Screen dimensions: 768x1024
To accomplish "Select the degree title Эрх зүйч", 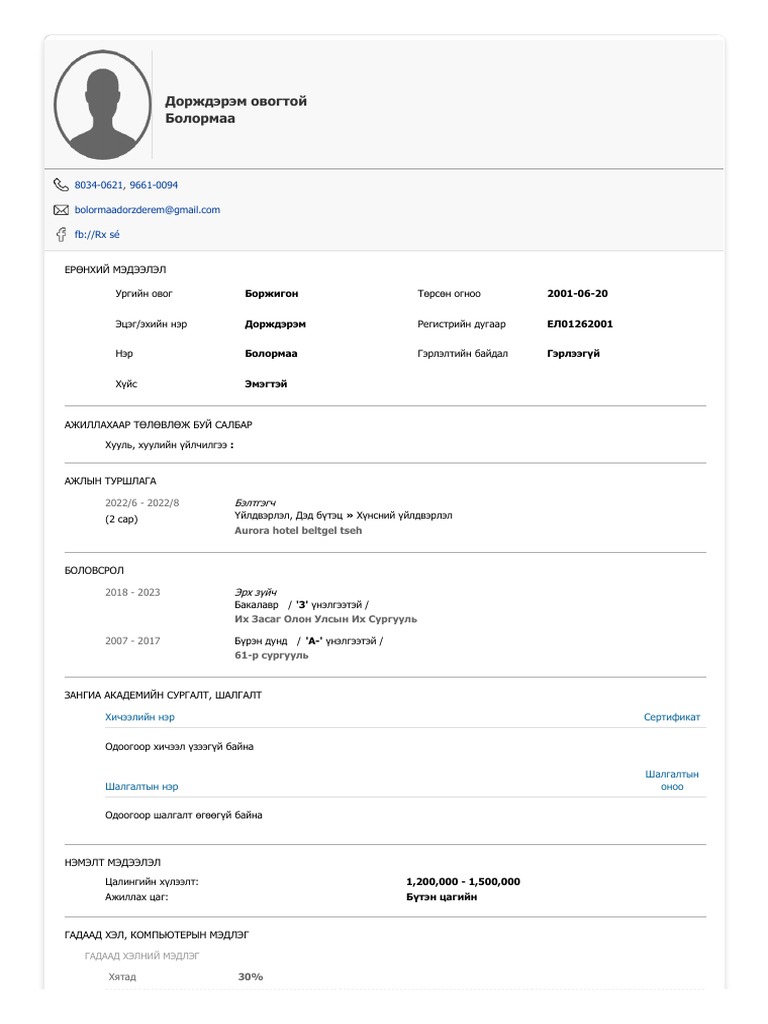I will [x=255, y=592].
